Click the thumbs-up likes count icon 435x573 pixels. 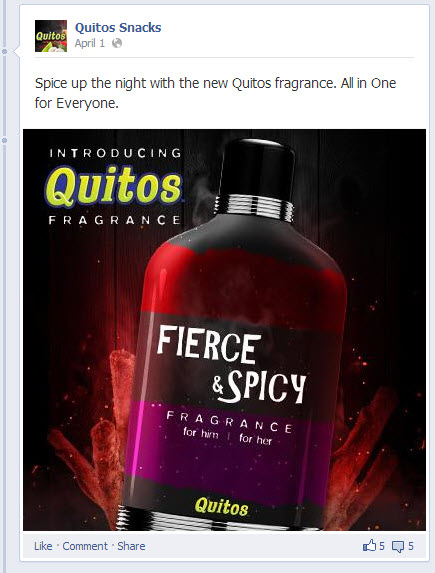tap(369, 546)
